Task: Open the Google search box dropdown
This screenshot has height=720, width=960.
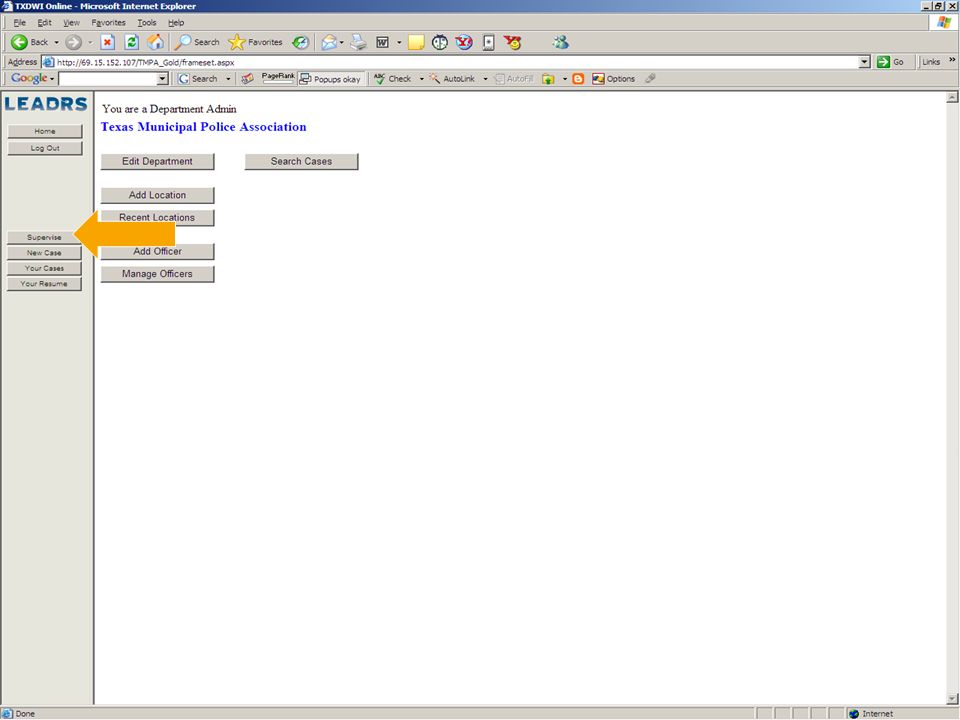Action: point(162,78)
